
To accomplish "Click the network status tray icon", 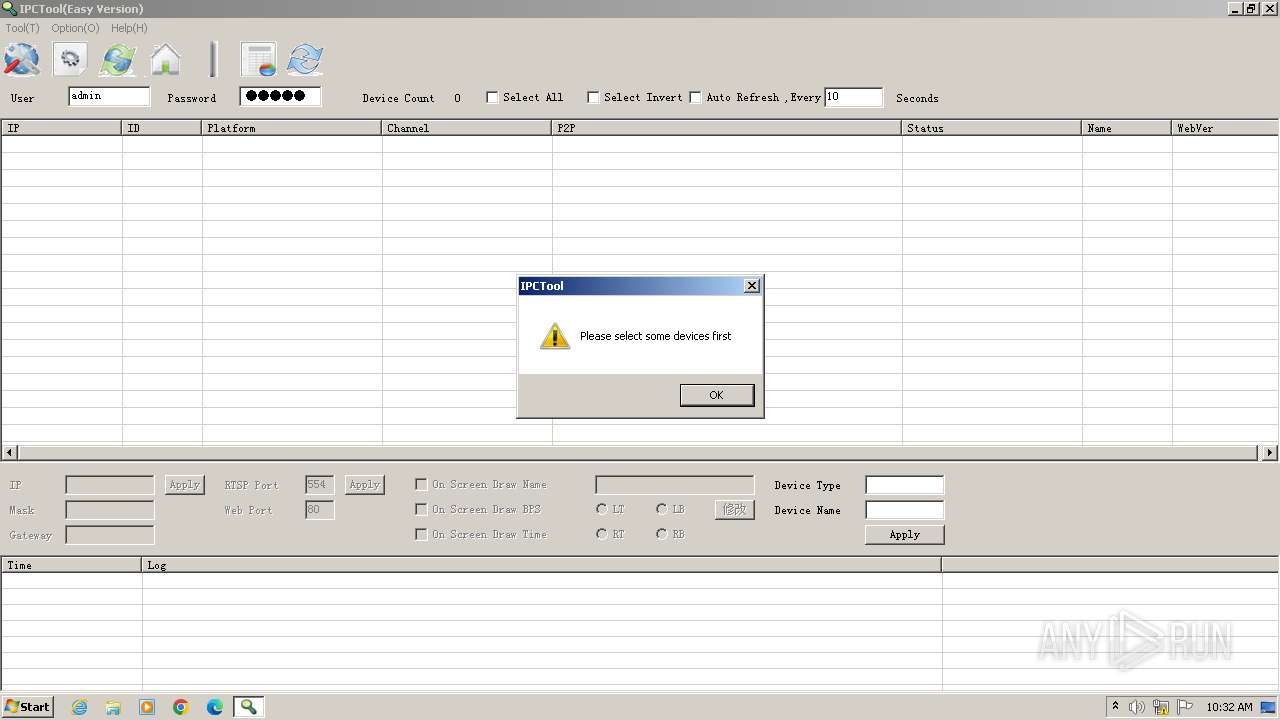I will (1161, 707).
